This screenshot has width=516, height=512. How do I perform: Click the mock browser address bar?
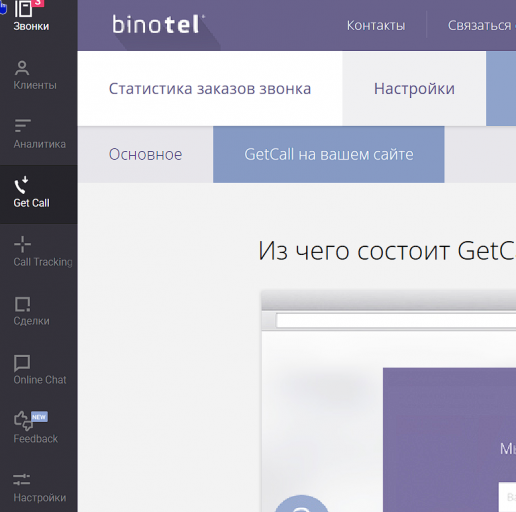click(x=396, y=321)
